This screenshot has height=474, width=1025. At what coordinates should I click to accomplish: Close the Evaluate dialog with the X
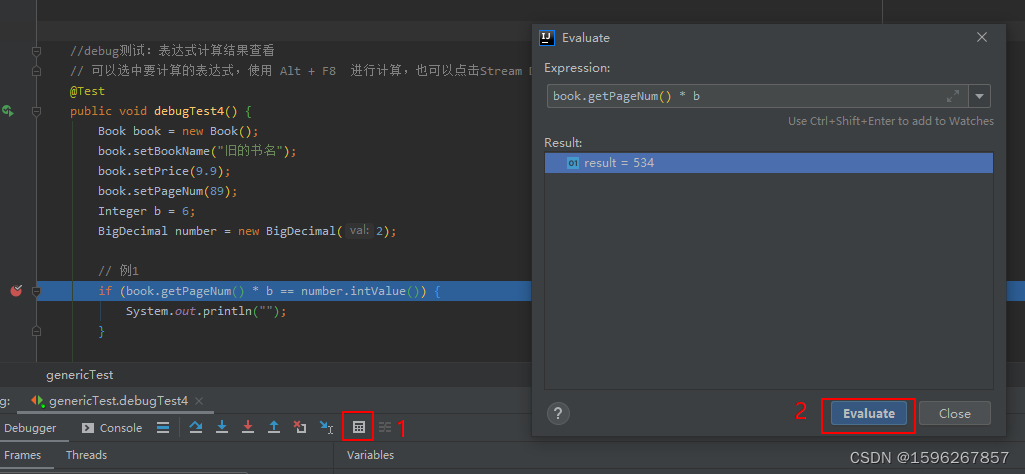(x=981, y=38)
